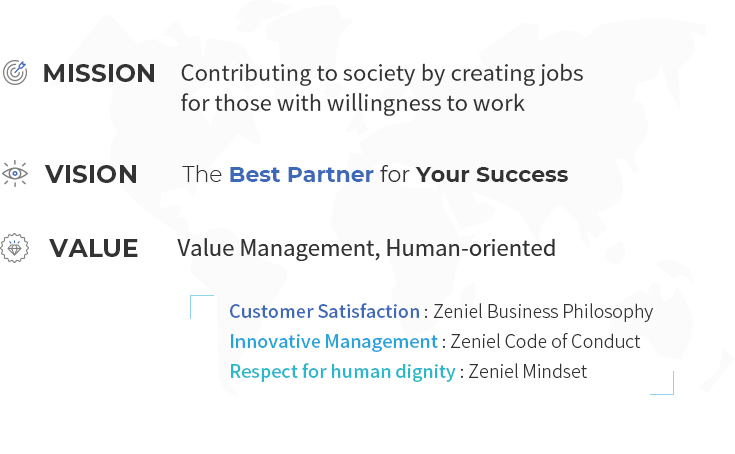Viewport: 735px width, 454px height.
Task: Click the 'Human-oriented' phrase
Action: (x=471, y=248)
